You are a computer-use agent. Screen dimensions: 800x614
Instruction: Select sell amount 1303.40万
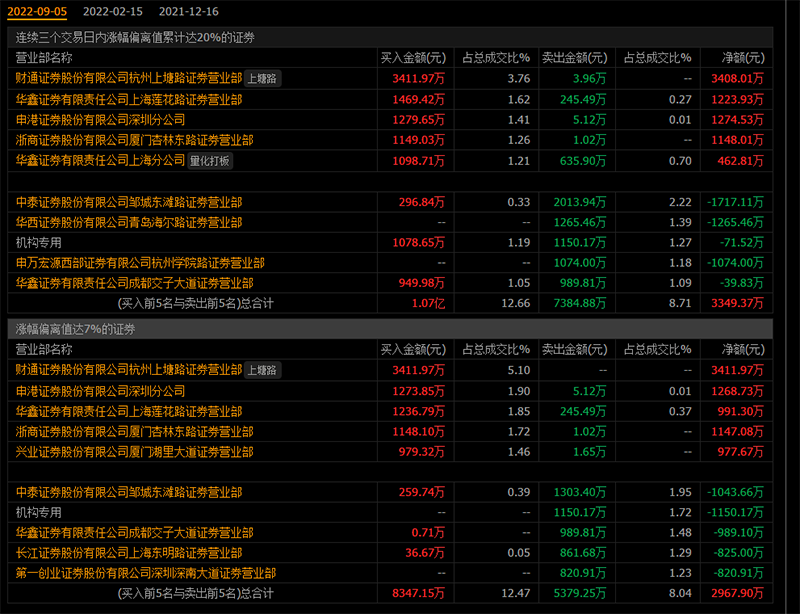tap(580, 492)
